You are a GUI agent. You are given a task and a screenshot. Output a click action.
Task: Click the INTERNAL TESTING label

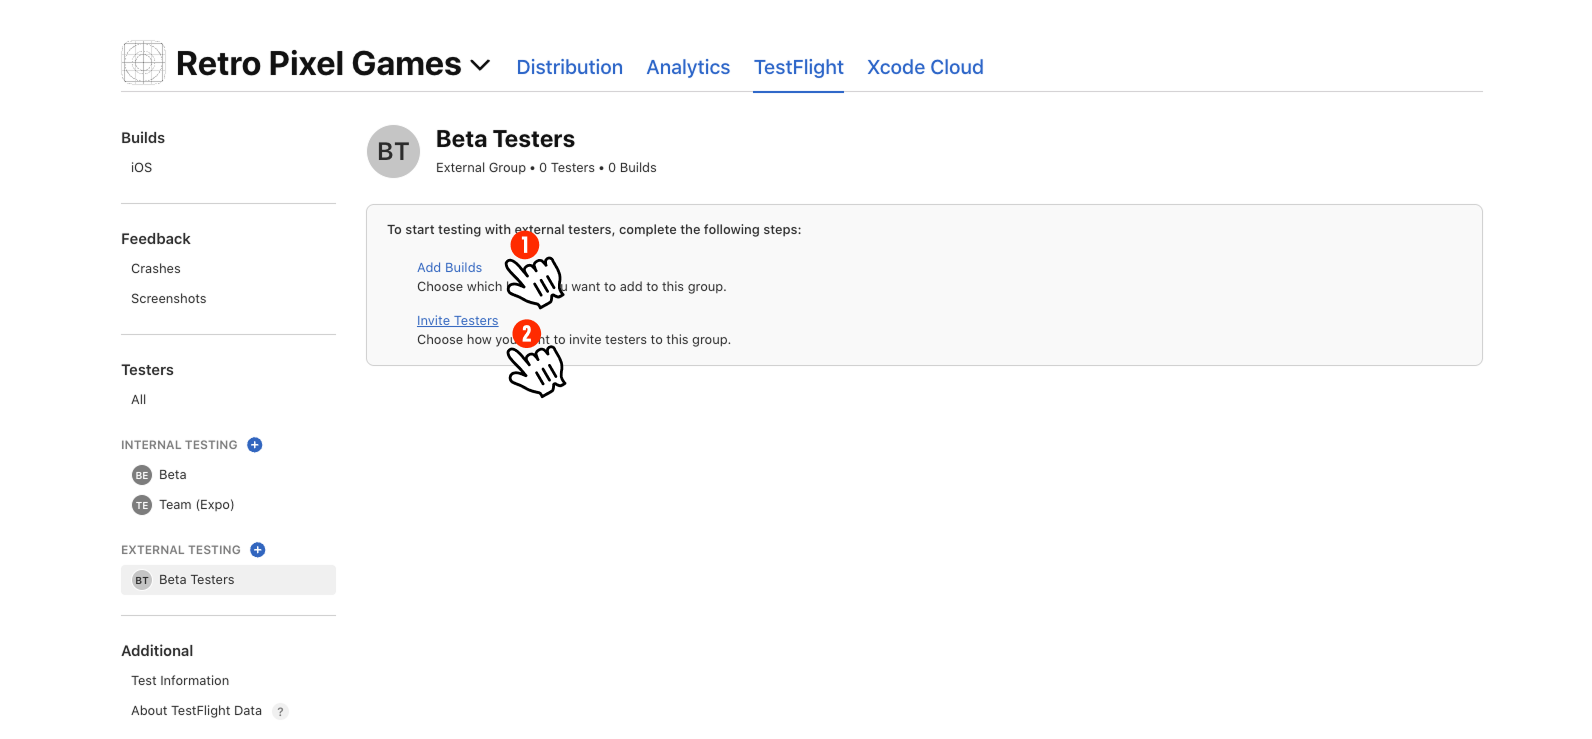[x=179, y=445]
